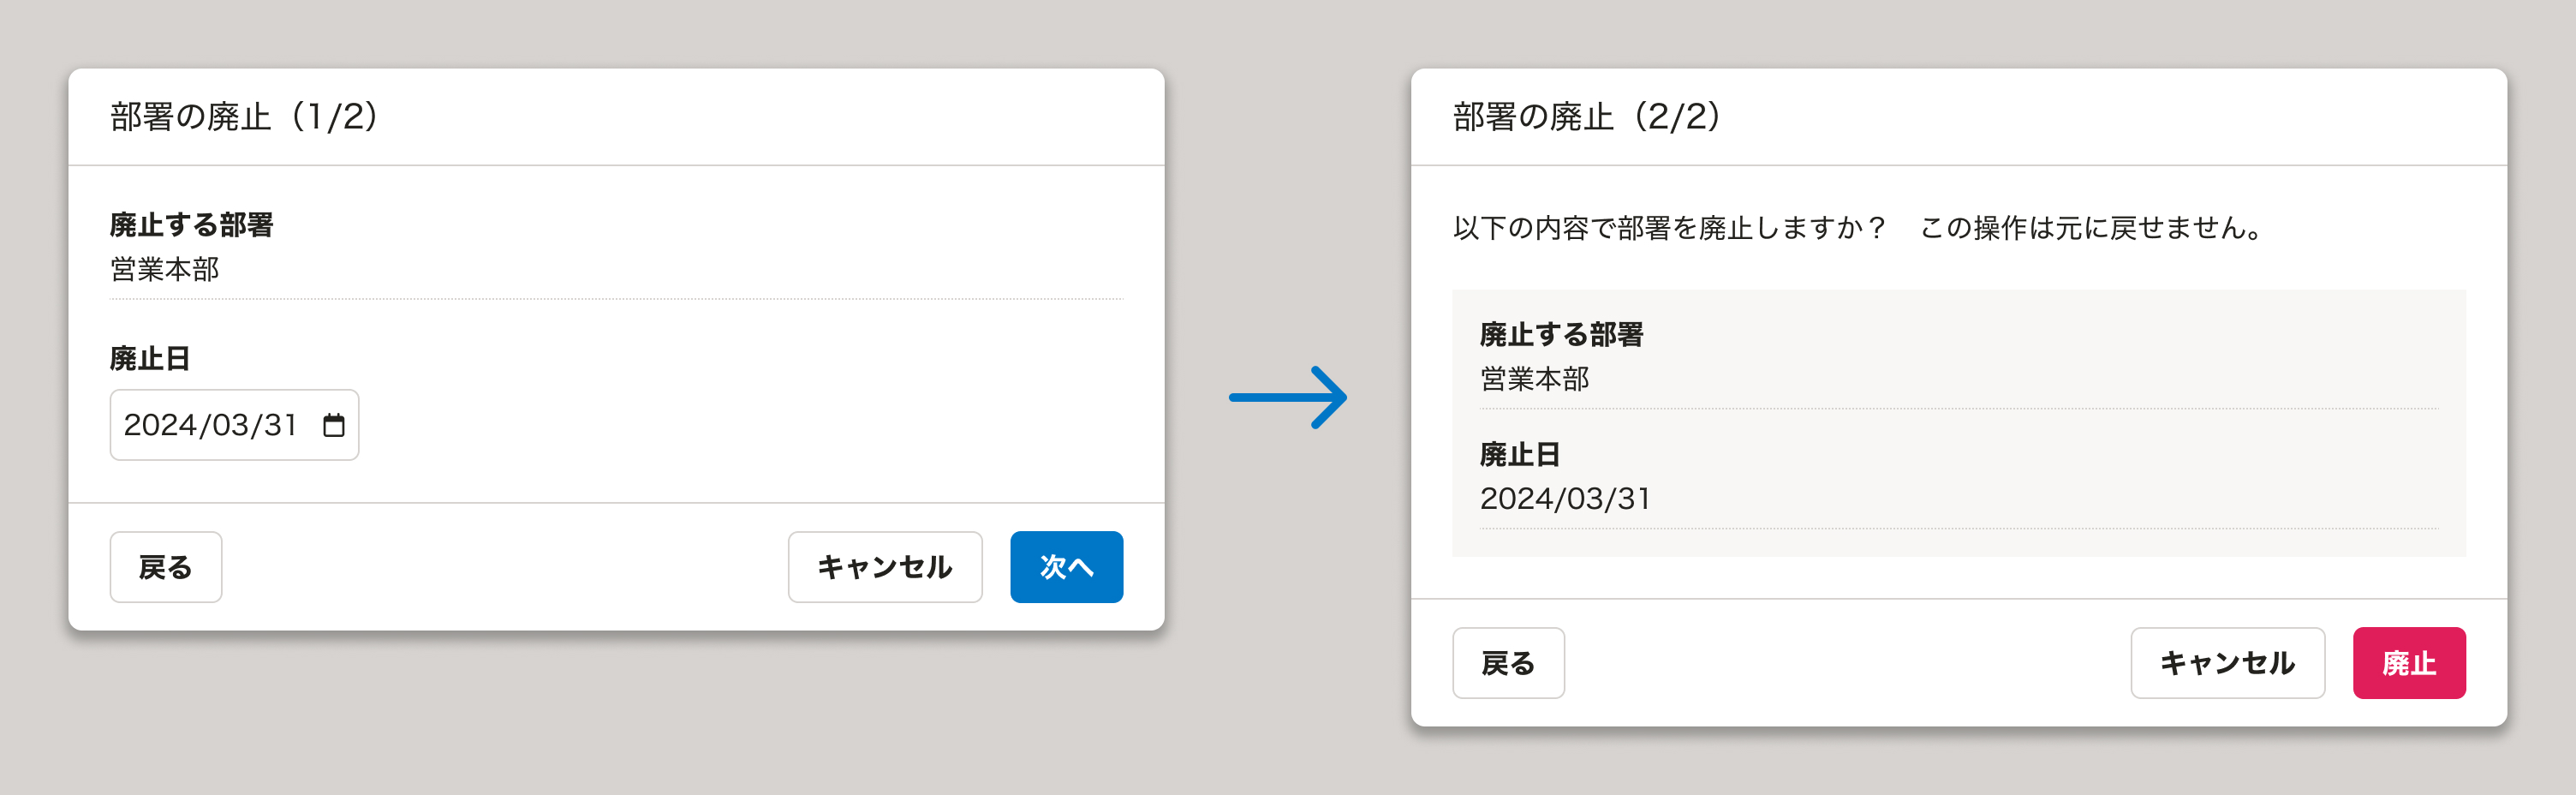This screenshot has height=795, width=2576.
Task: Click the confirmation message about irreversible operation
Action: (1858, 228)
